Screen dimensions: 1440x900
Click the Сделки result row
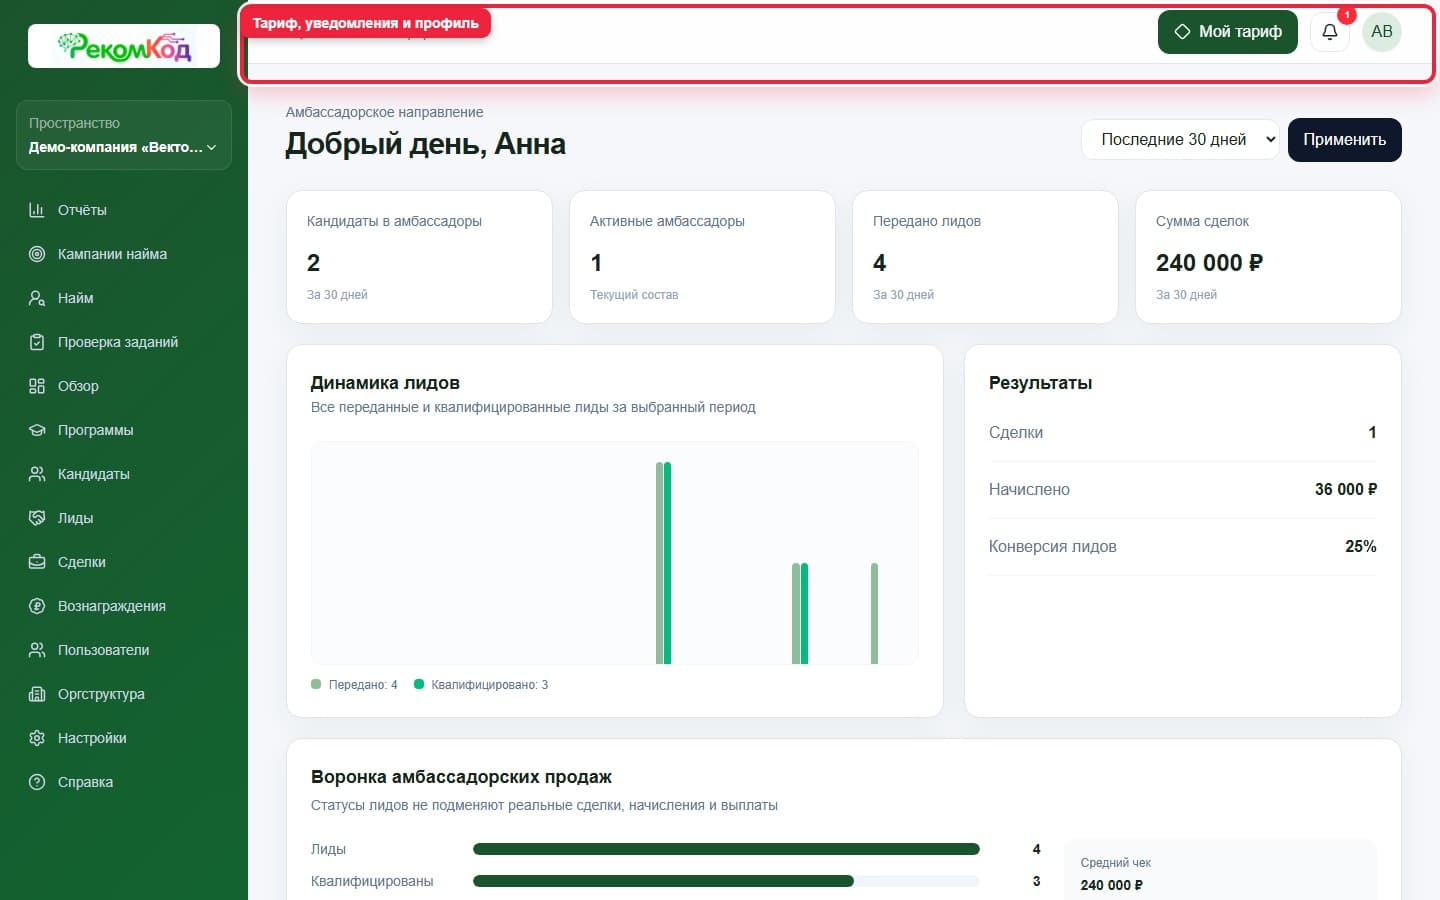pos(1182,432)
